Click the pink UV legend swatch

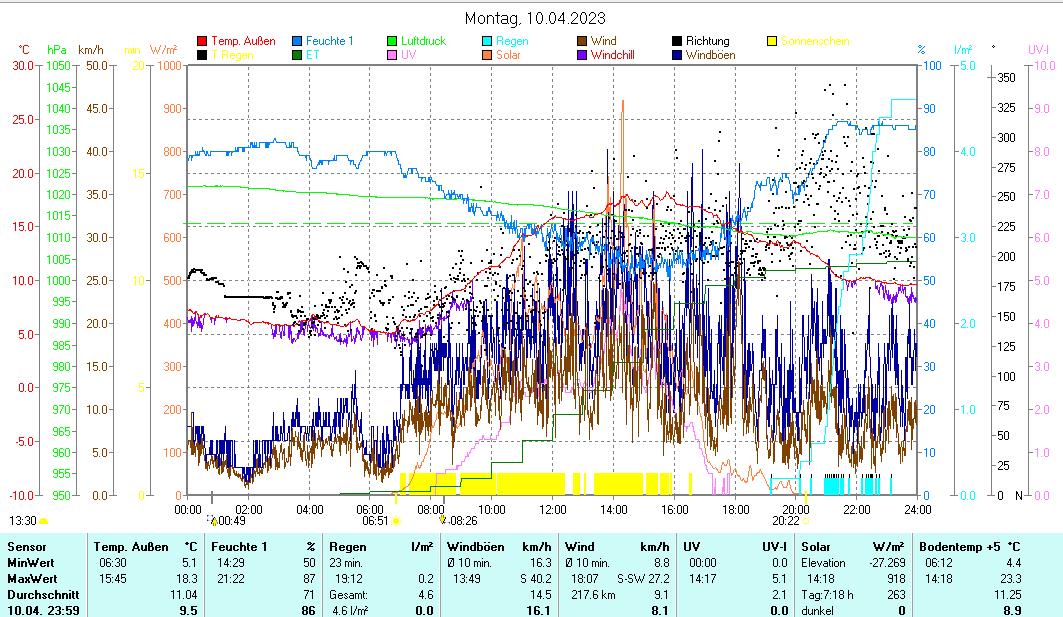coord(393,55)
